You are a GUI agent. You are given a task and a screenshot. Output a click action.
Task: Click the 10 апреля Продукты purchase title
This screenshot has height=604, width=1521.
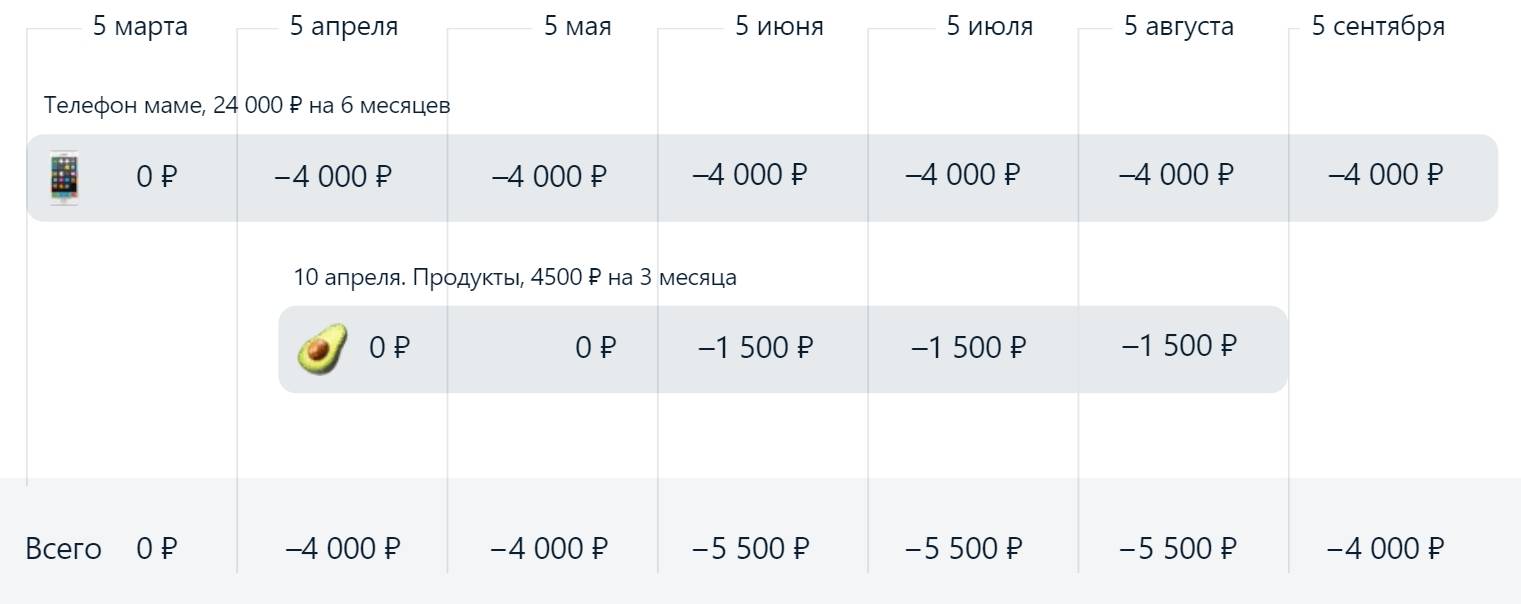coord(515,277)
